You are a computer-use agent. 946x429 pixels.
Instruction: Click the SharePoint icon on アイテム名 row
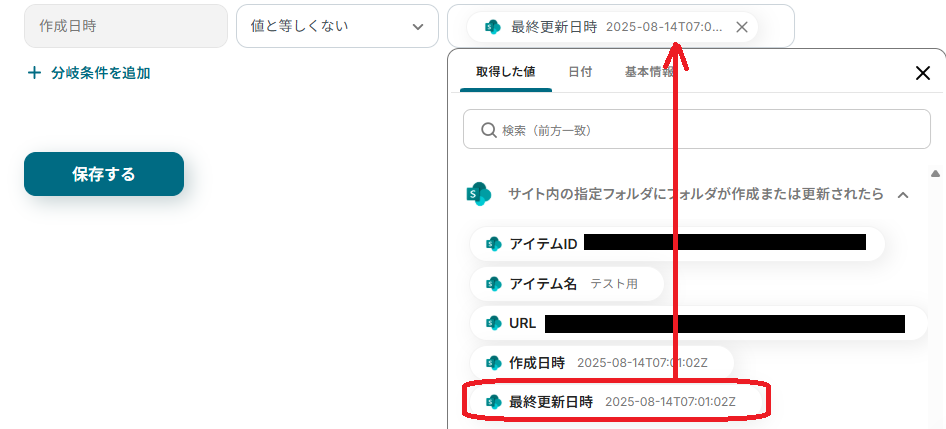pyautogui.click(x=494, y=284)
